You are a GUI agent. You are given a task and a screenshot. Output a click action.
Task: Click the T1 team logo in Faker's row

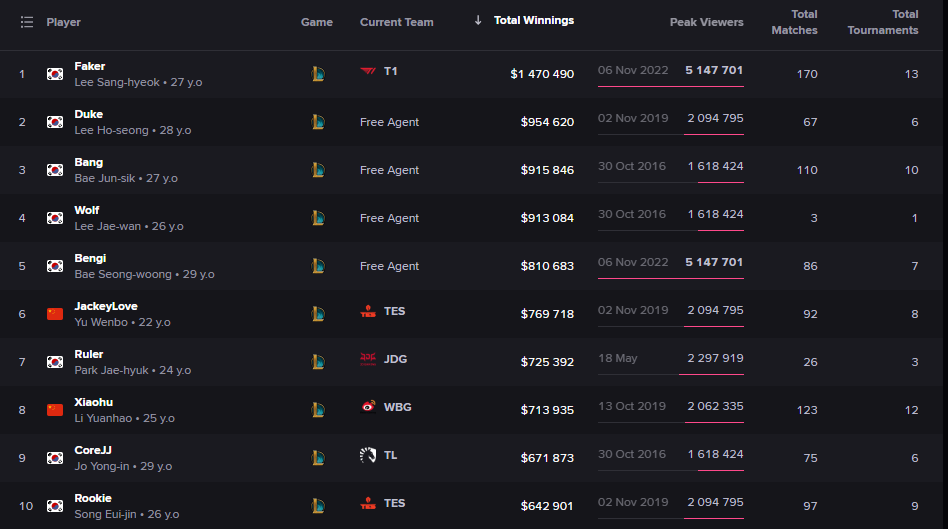point(368,71)
